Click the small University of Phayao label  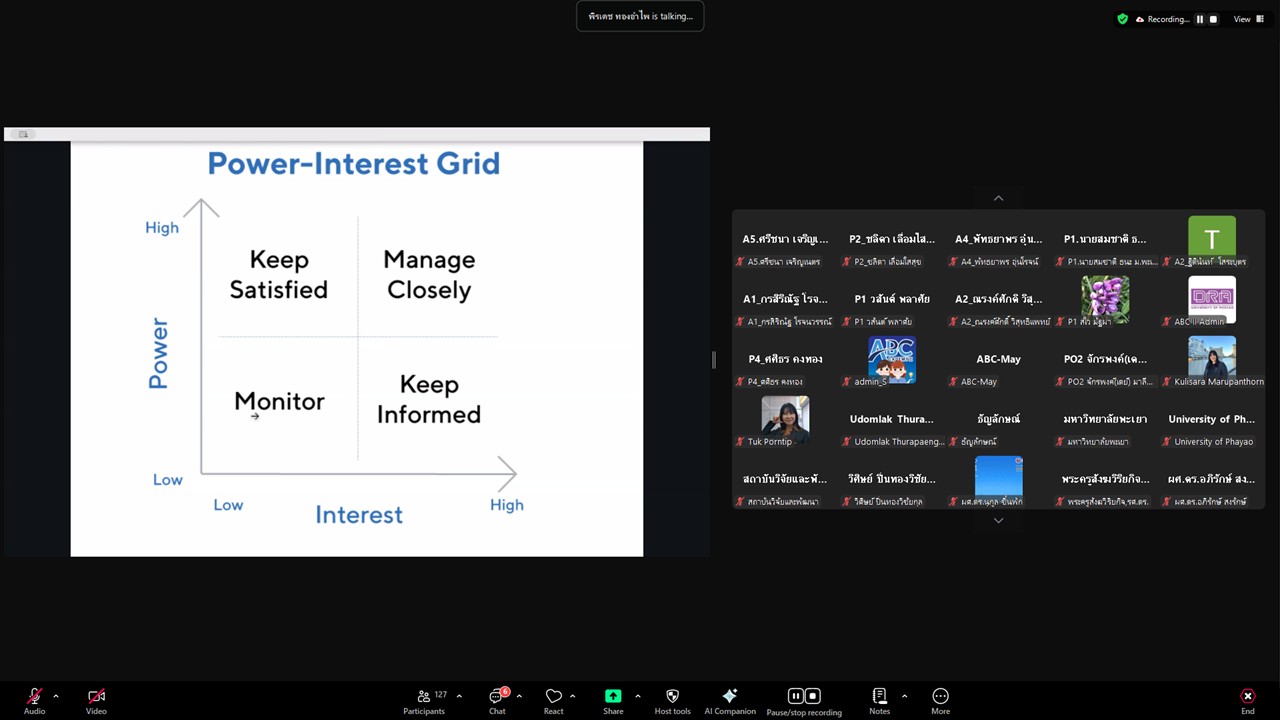(1213, 441)
